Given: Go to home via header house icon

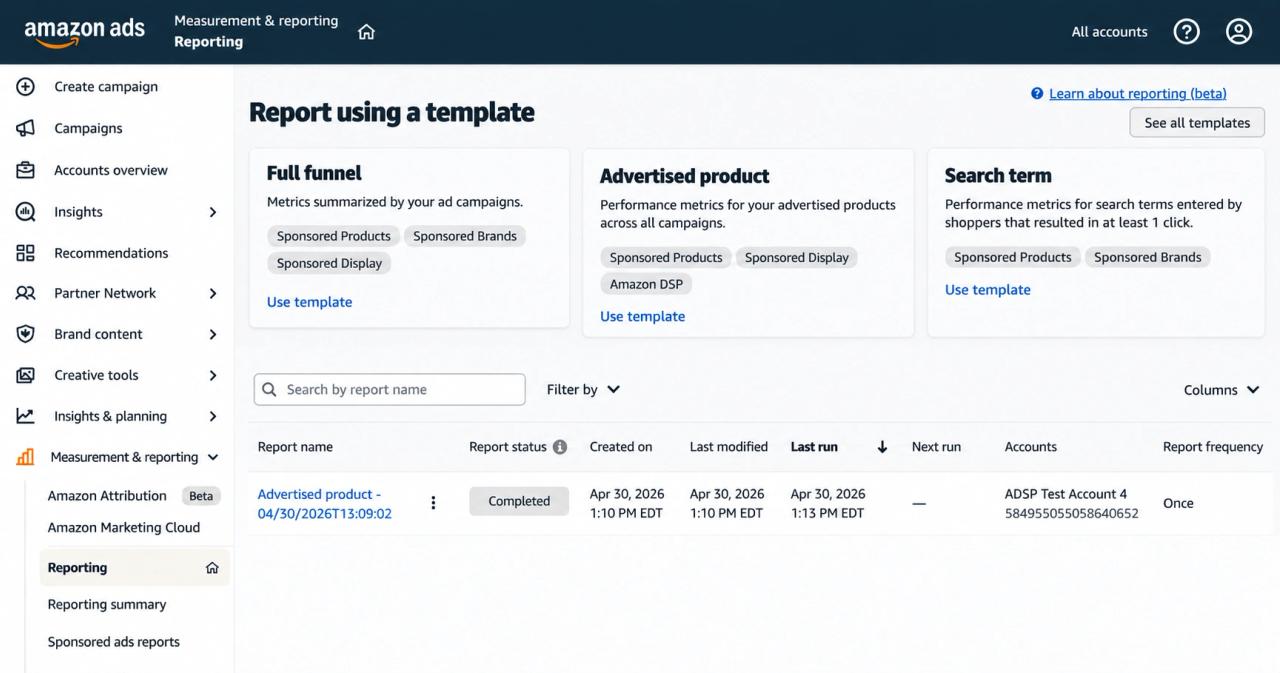Looking at the screenshot, I should pos(366,32).
